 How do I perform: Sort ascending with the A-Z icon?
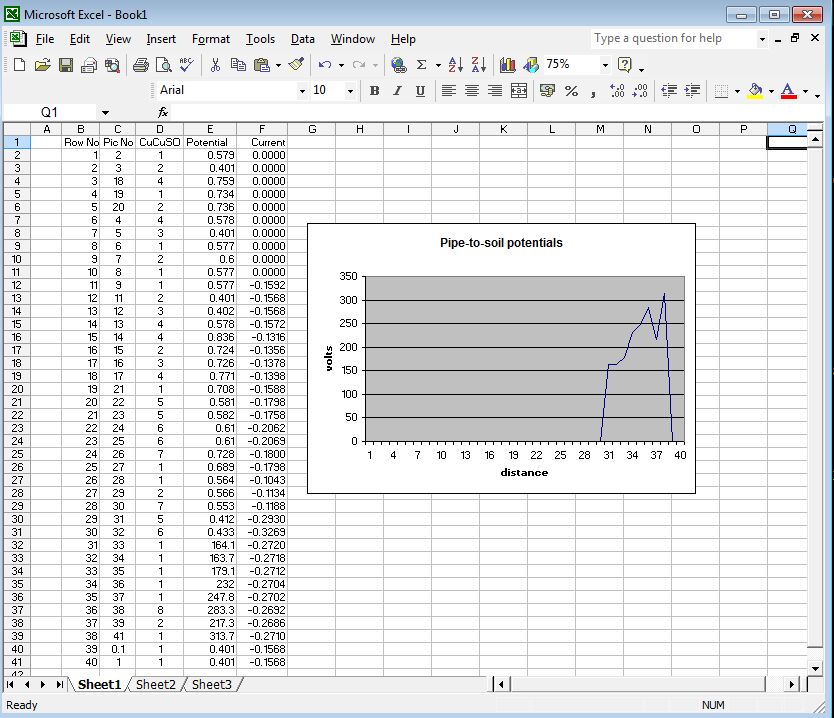[x=456, y=65]
